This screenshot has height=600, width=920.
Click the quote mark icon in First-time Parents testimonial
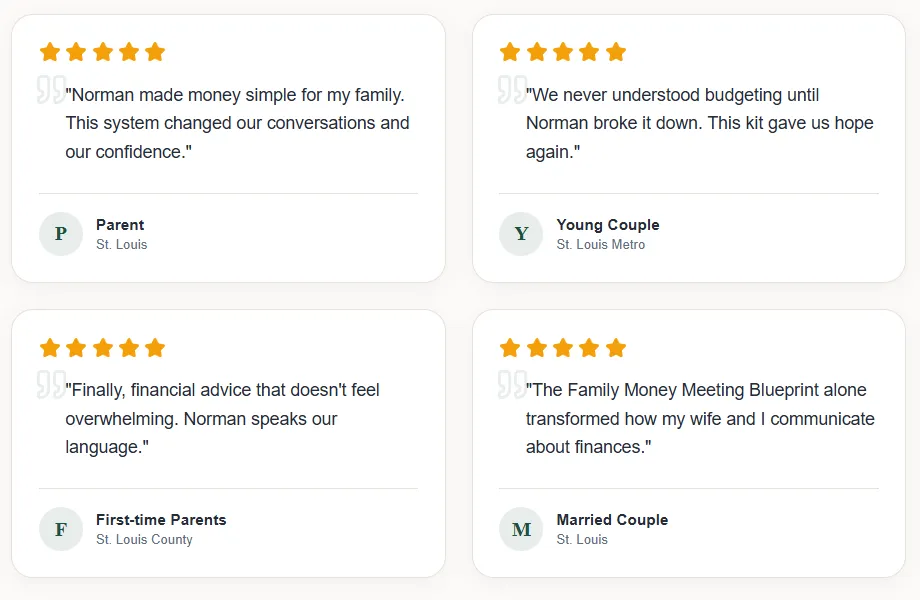tap(51, 384)
